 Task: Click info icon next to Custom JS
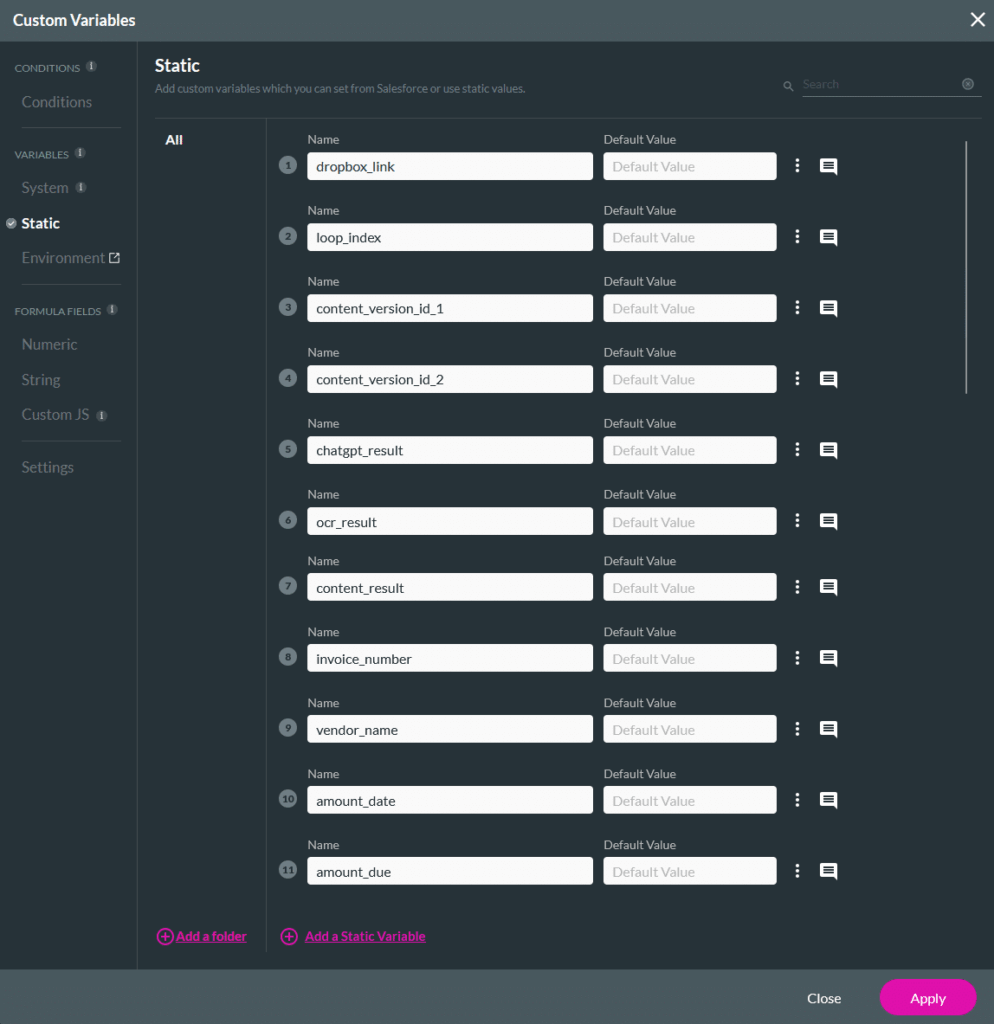[x=101, y=415]
